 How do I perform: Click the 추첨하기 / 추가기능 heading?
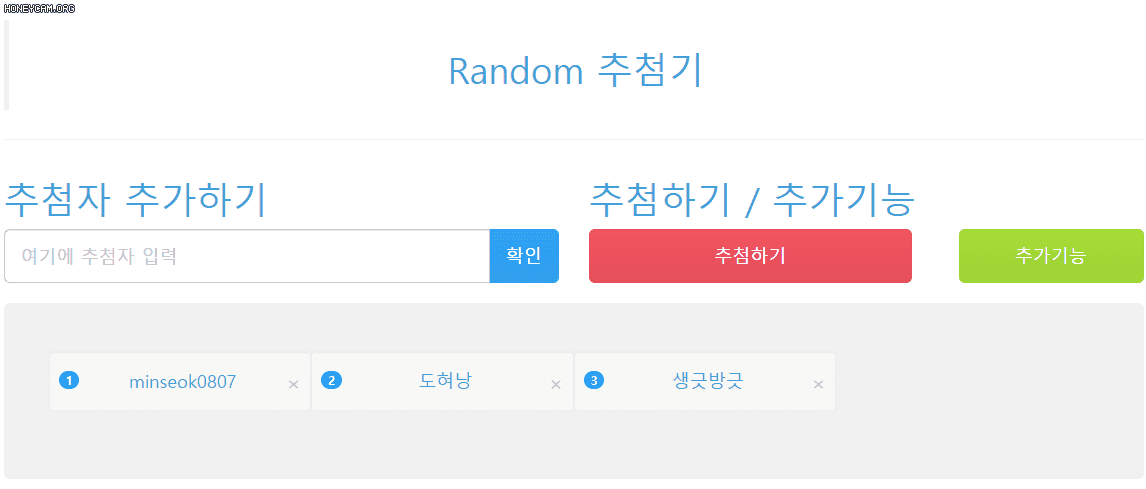coord(751,200)
